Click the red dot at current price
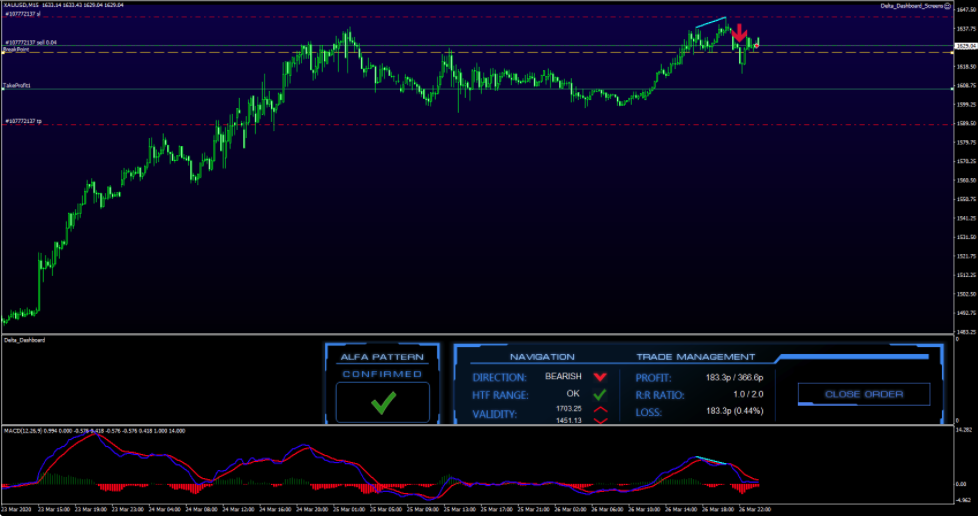This screenshot has width=978, height=516. pyautogui.click(x=757, y=46)
